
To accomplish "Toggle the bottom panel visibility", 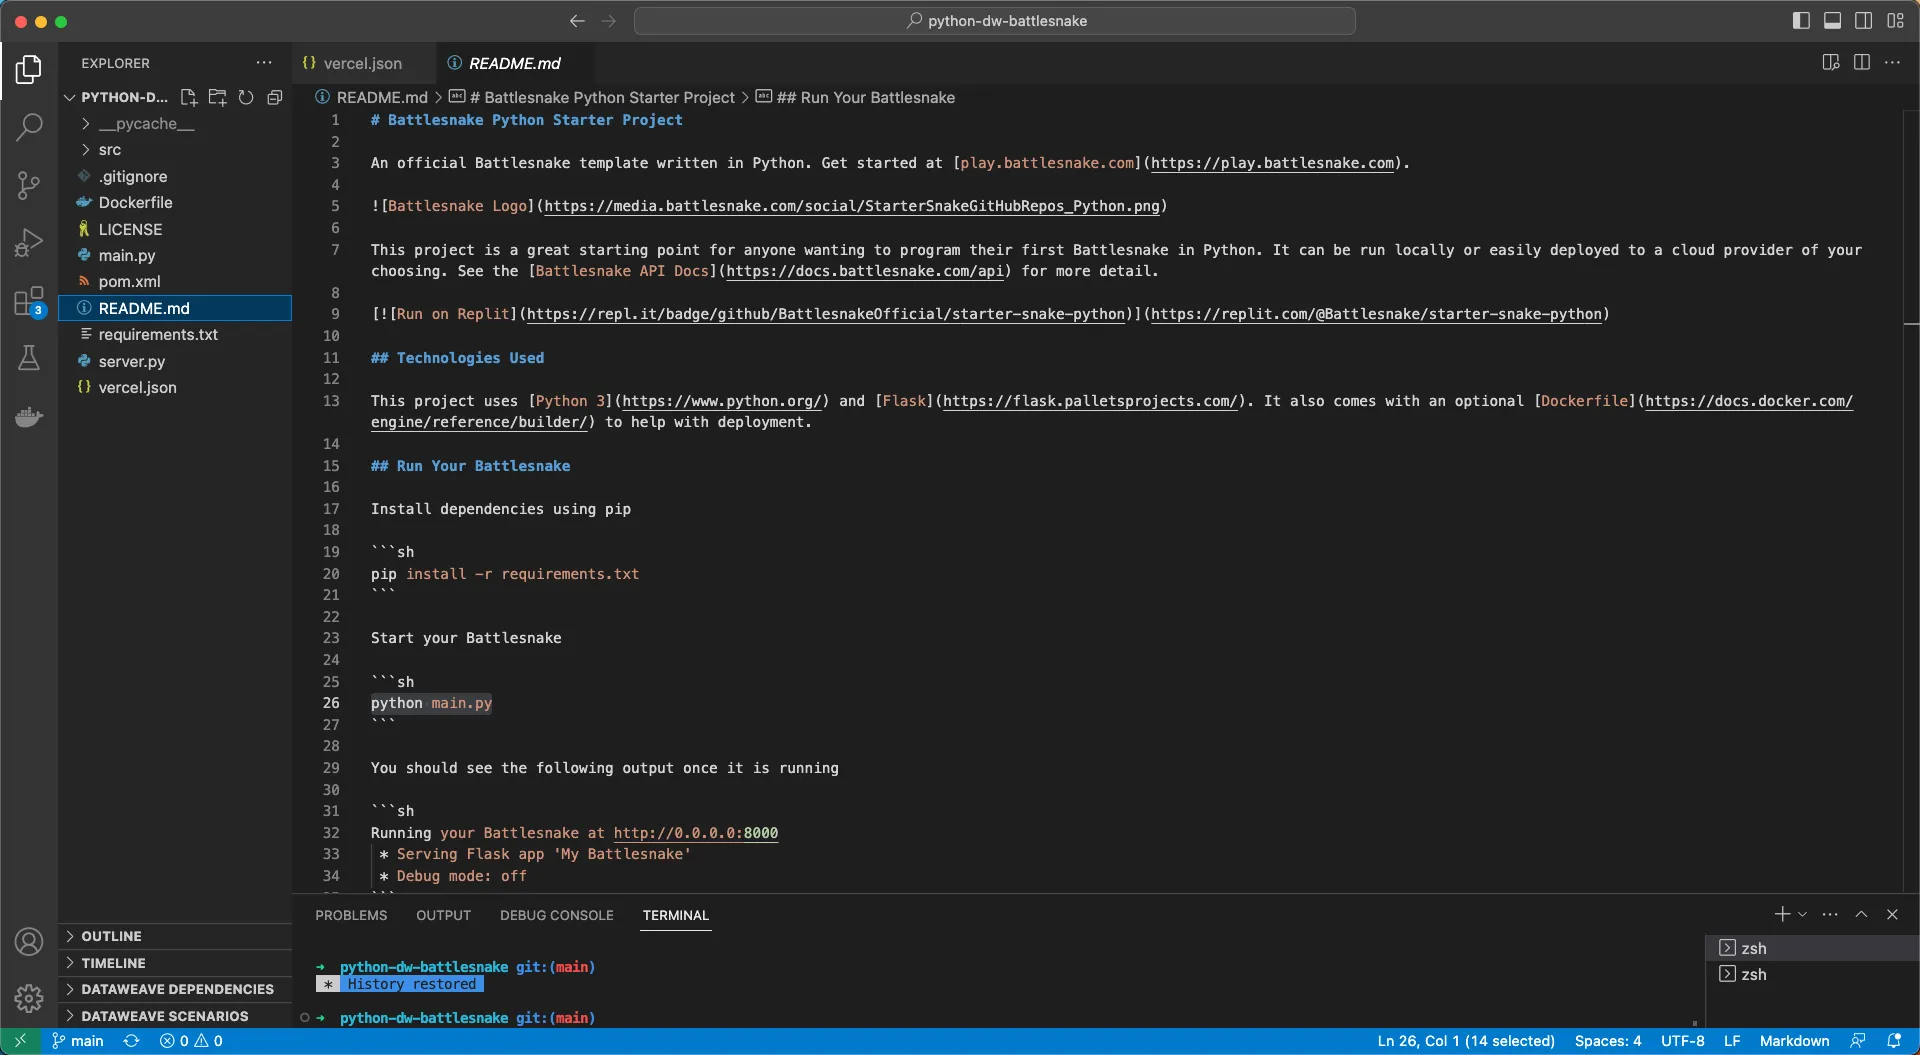I will [1833, 21].
